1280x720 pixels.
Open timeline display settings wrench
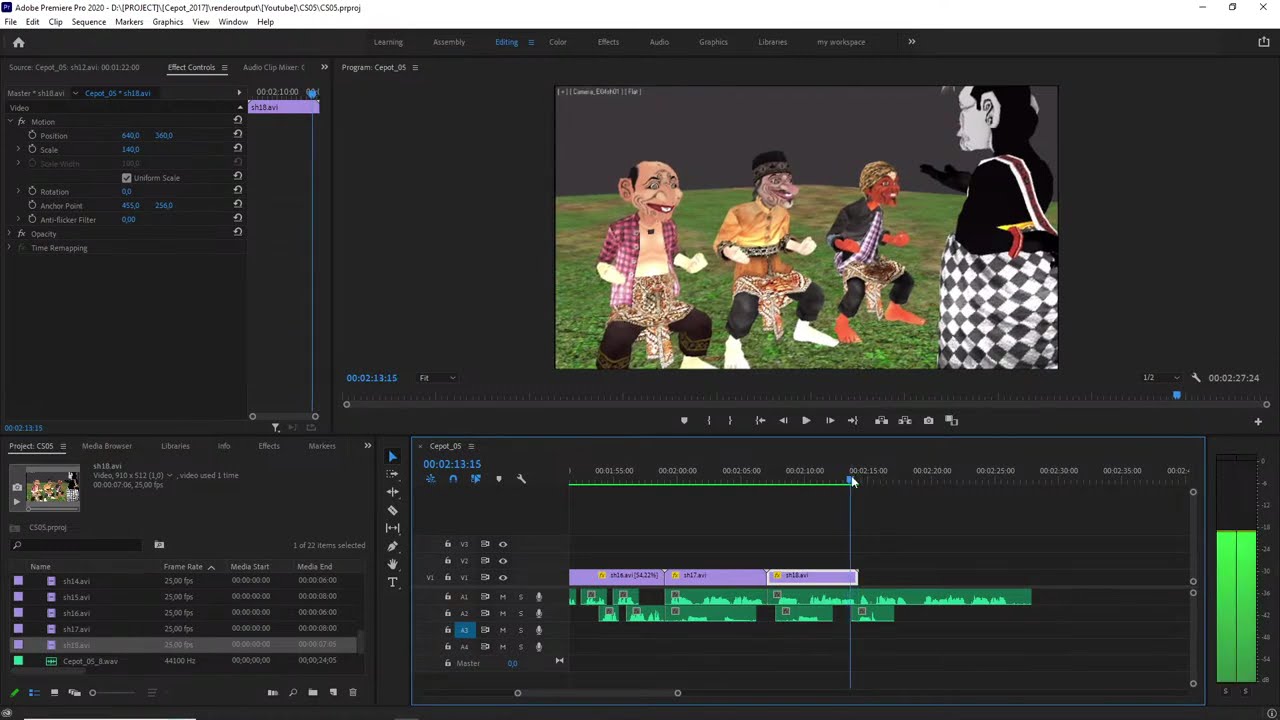point(521,479)
